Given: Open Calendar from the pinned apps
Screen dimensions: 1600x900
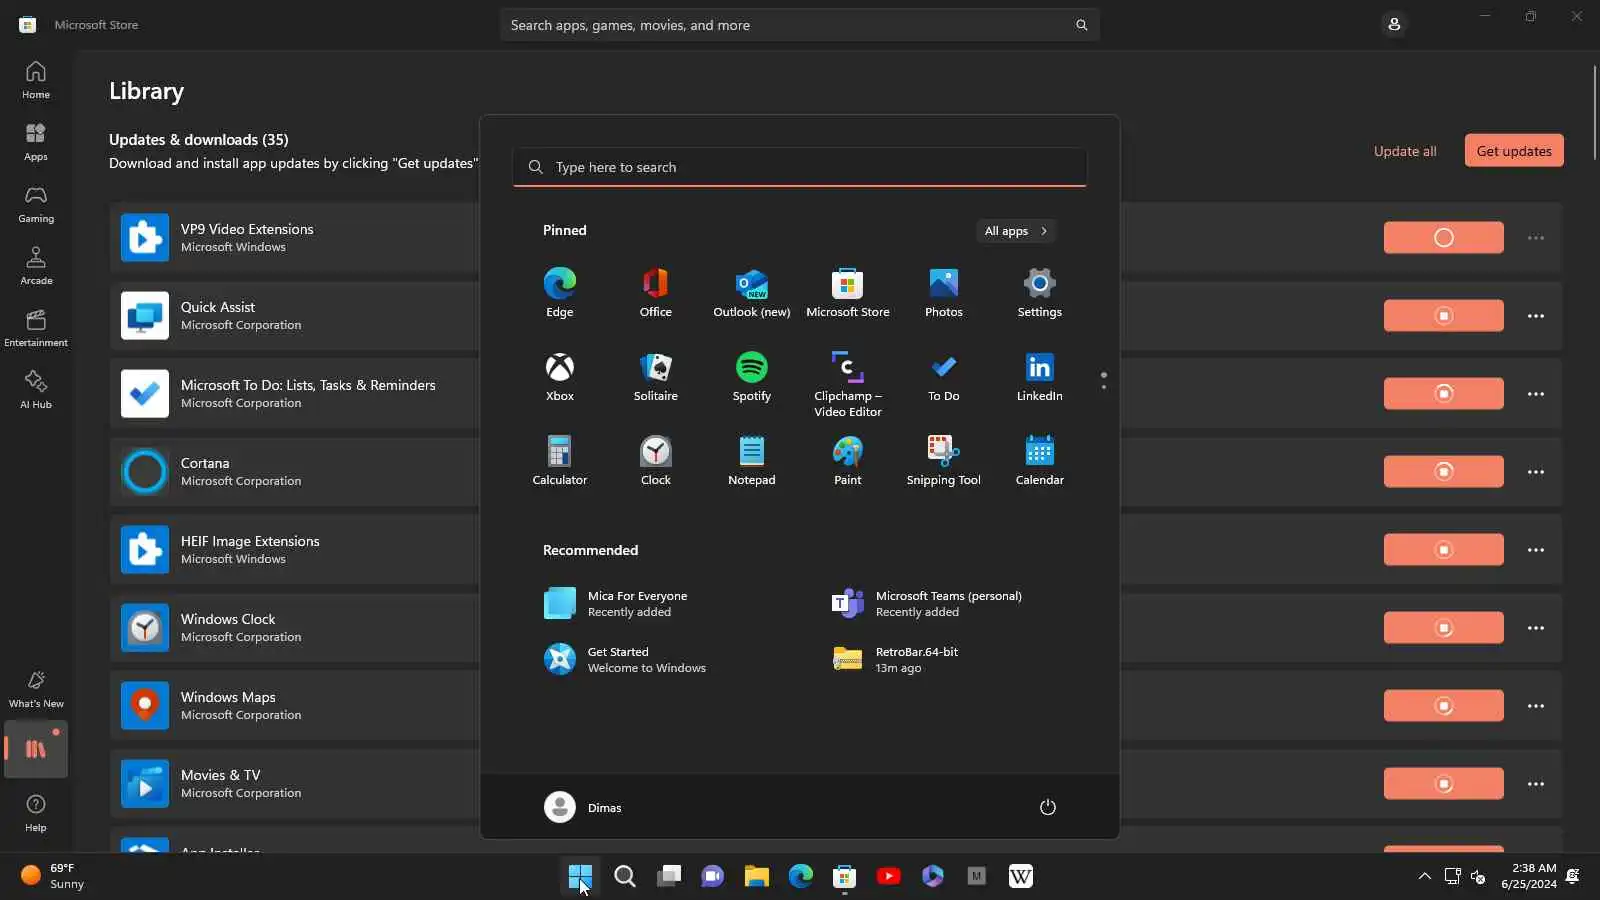Looking at the screenshot, I should 1040,461.
